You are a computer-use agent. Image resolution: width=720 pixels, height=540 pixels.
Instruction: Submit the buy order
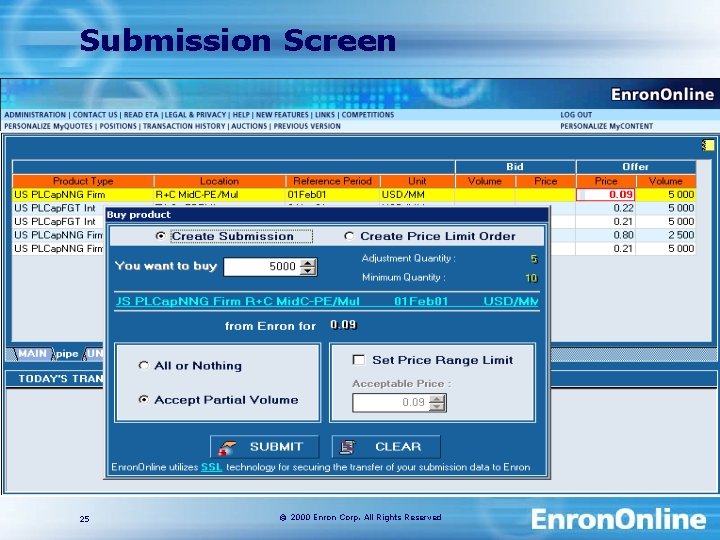tap(264, 447)
